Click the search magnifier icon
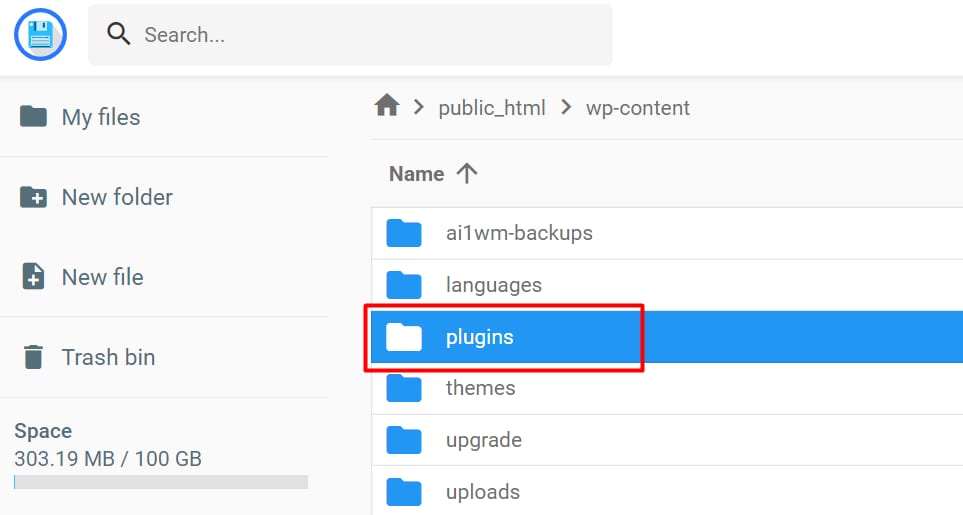 (119, 35)
